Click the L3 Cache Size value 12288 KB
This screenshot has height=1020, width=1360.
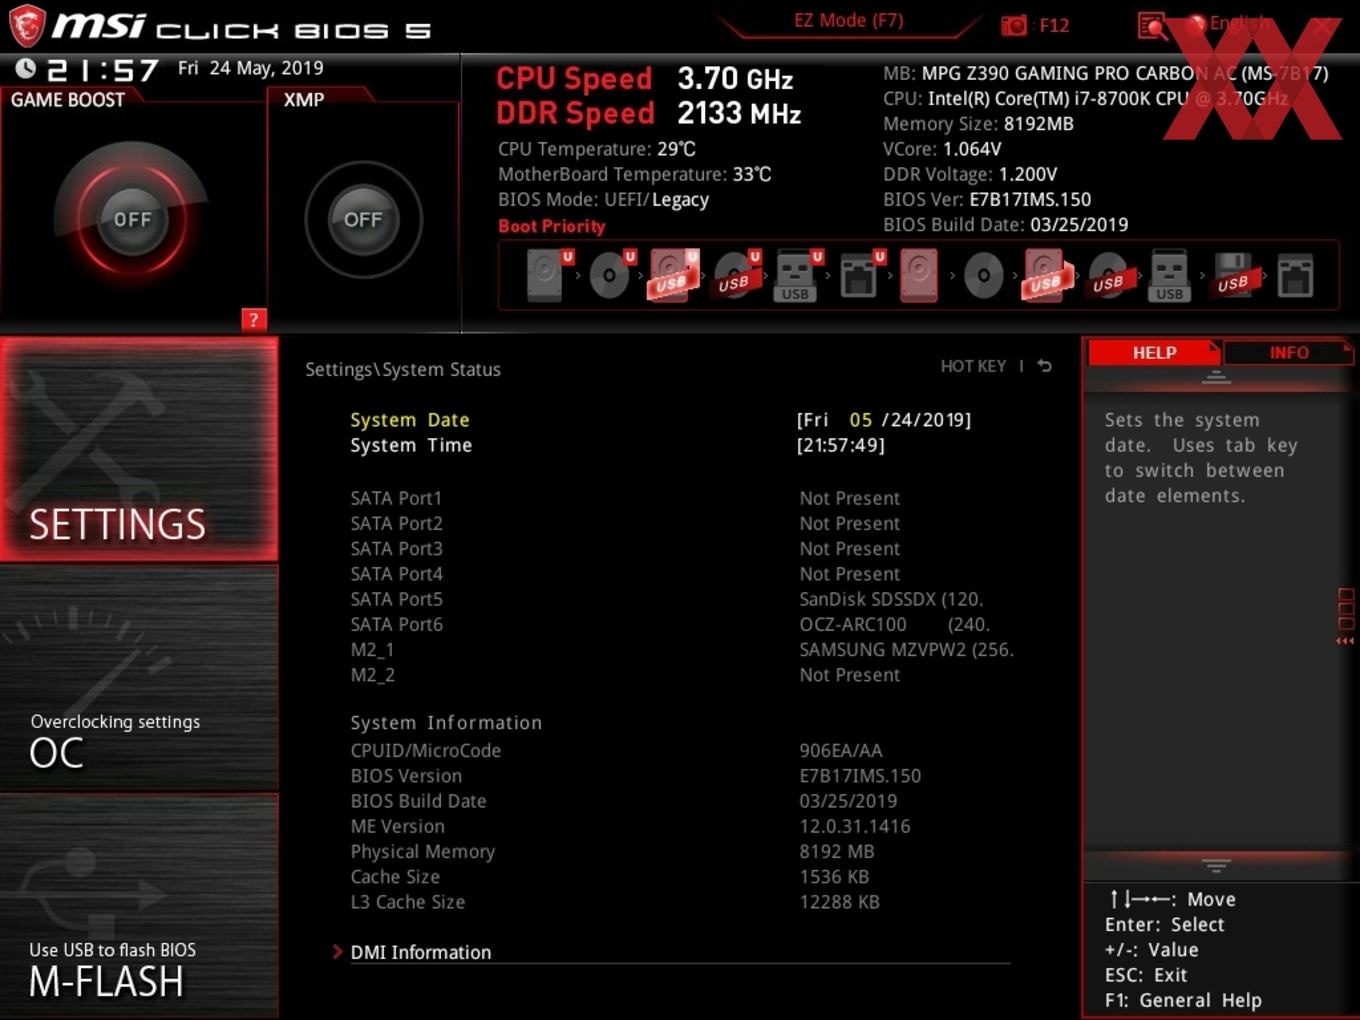point(839,902)
